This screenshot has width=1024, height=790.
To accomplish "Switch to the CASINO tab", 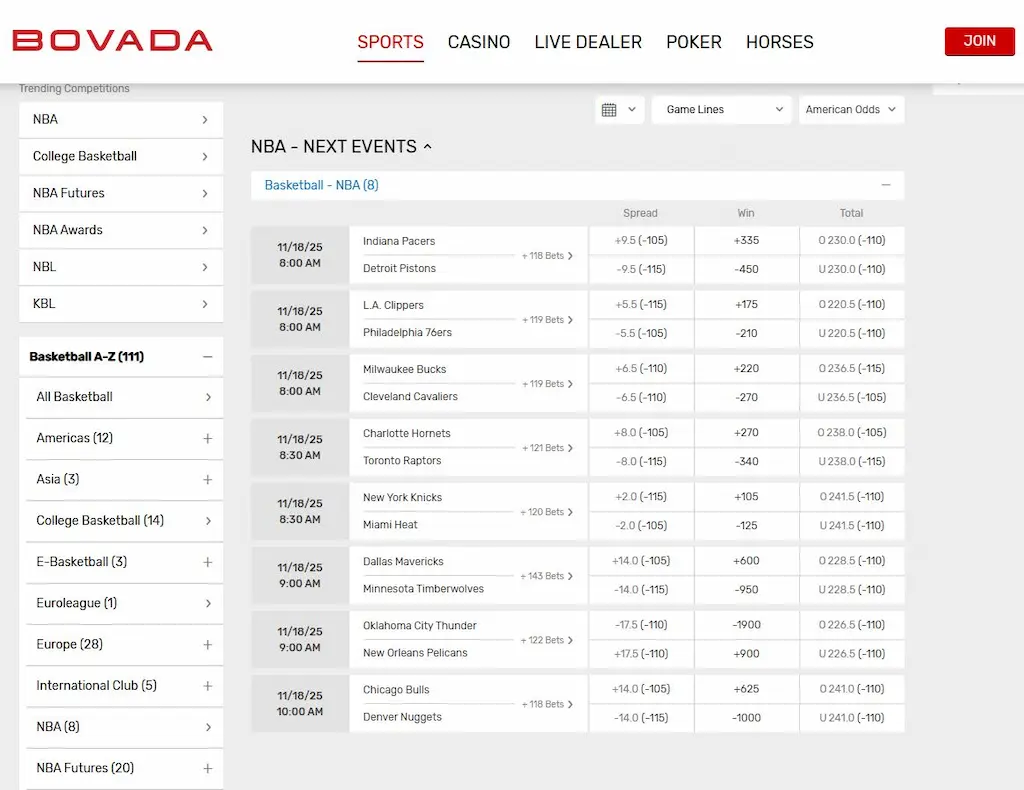I will tap(479, 42).
